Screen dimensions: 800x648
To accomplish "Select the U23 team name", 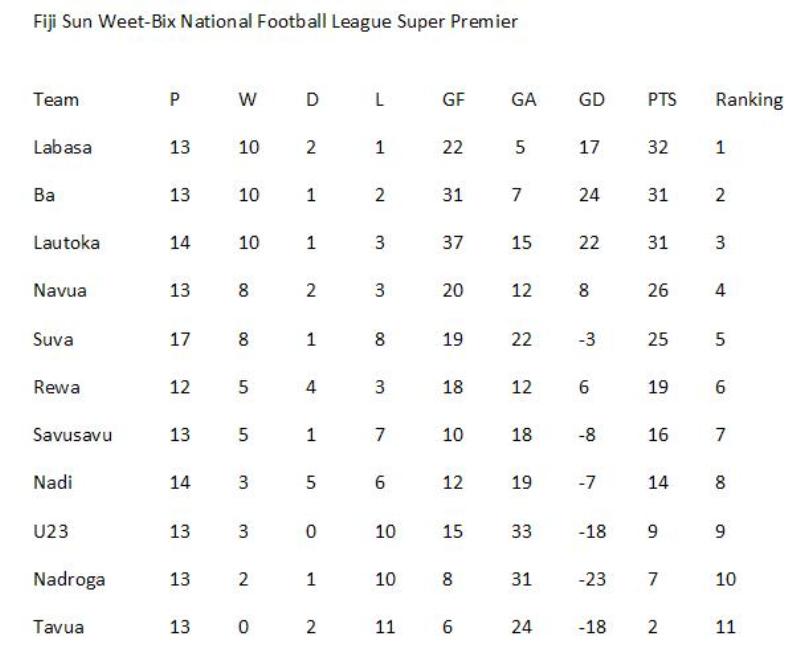I will 51,531.
